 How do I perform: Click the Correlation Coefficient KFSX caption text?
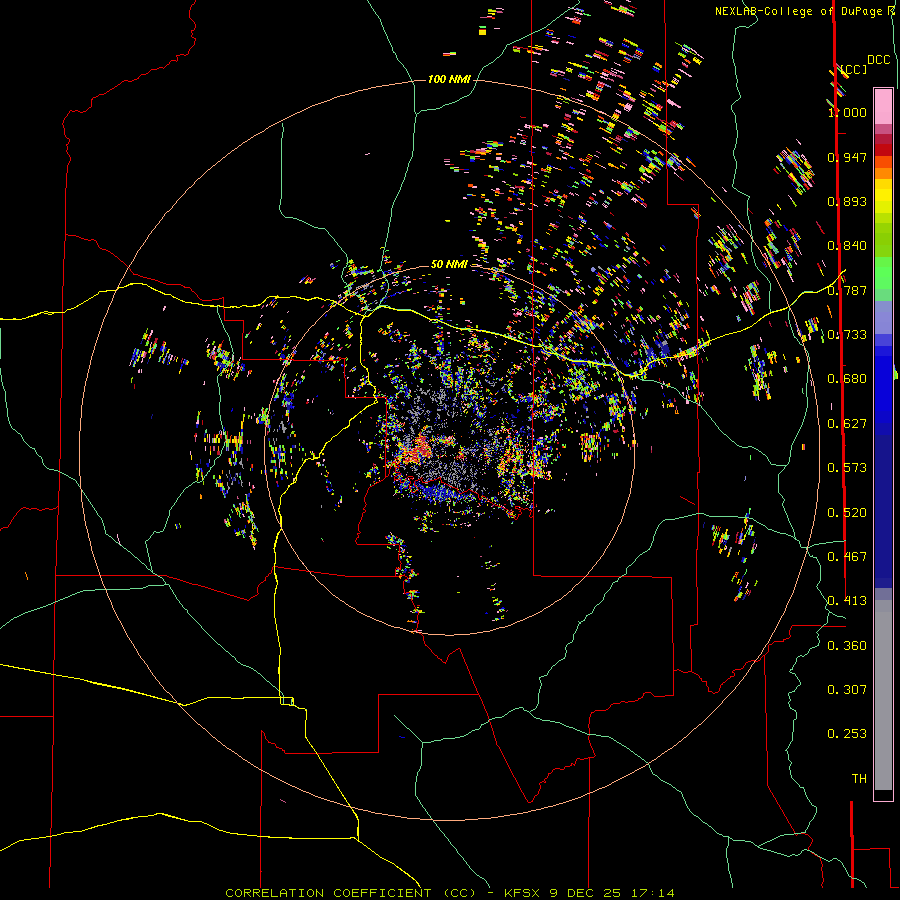point(449,893)
